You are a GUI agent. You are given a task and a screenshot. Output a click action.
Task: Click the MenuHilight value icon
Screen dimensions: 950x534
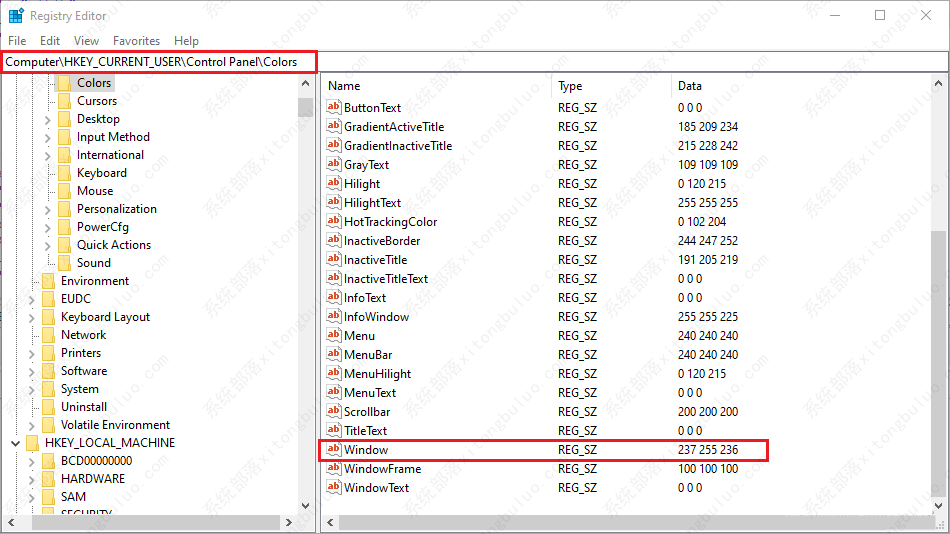click(x=333, y=373)
